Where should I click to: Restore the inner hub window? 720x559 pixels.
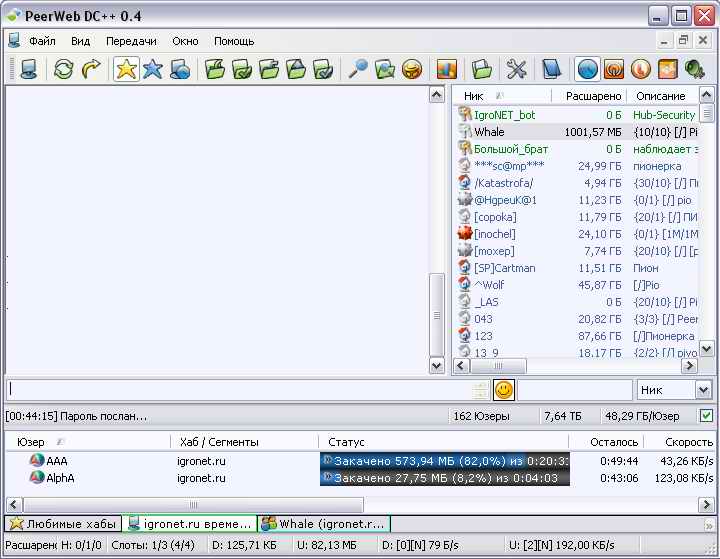coord(683,41)
